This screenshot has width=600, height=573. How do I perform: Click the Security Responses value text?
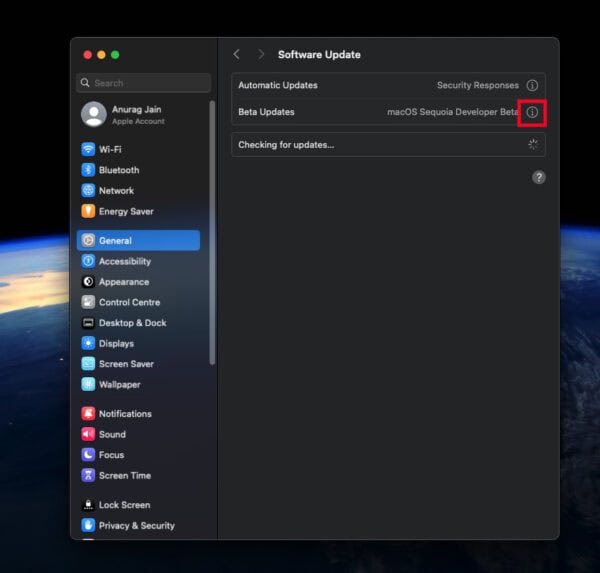[478, 85]
